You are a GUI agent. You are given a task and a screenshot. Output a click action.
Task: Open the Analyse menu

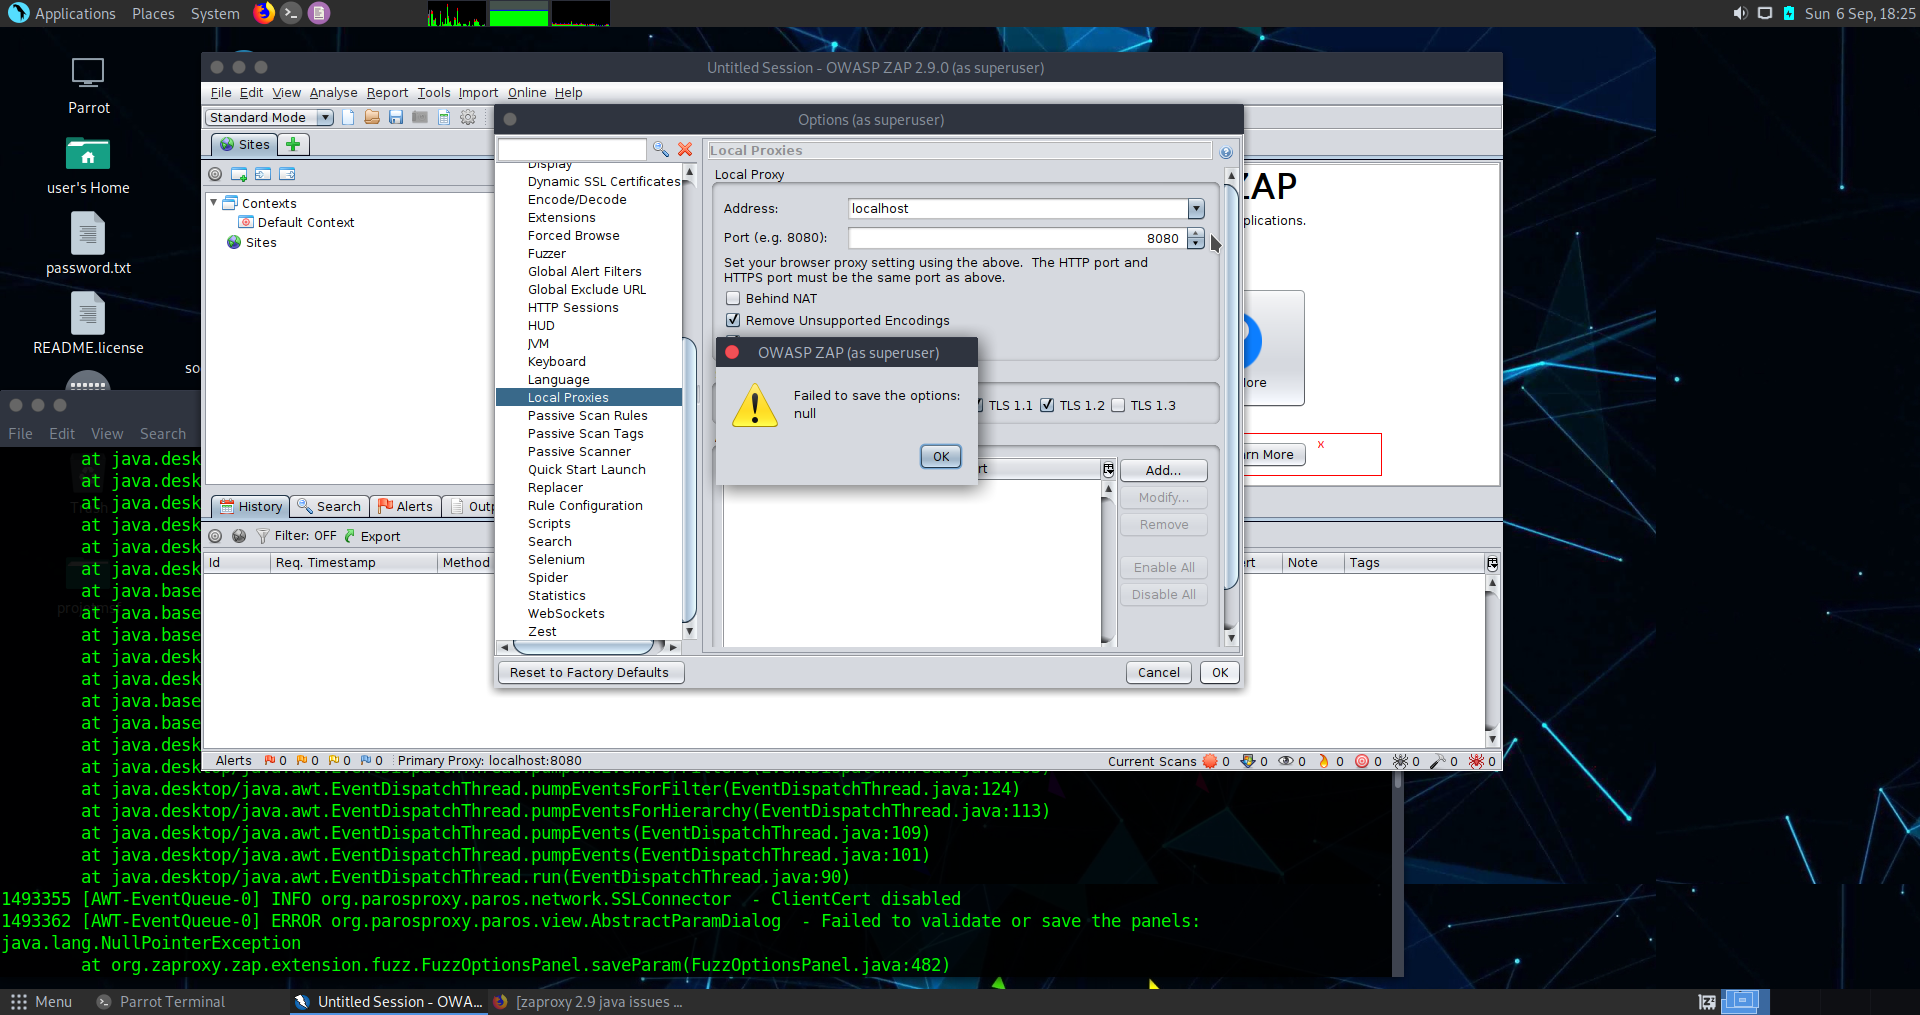click(333, 92)
